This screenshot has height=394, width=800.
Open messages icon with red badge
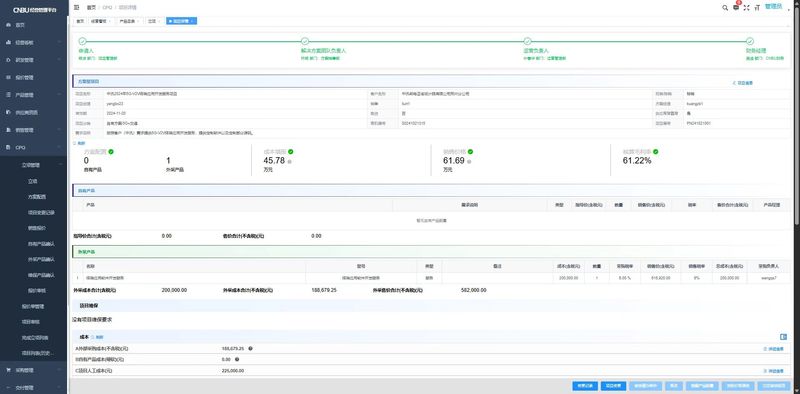[x=736, y=7]
